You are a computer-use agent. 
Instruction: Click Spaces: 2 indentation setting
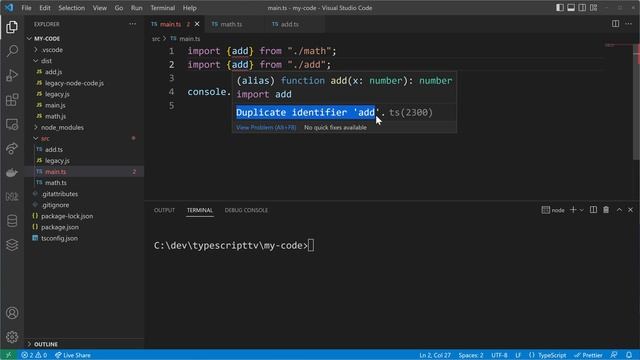click(471, 355)
